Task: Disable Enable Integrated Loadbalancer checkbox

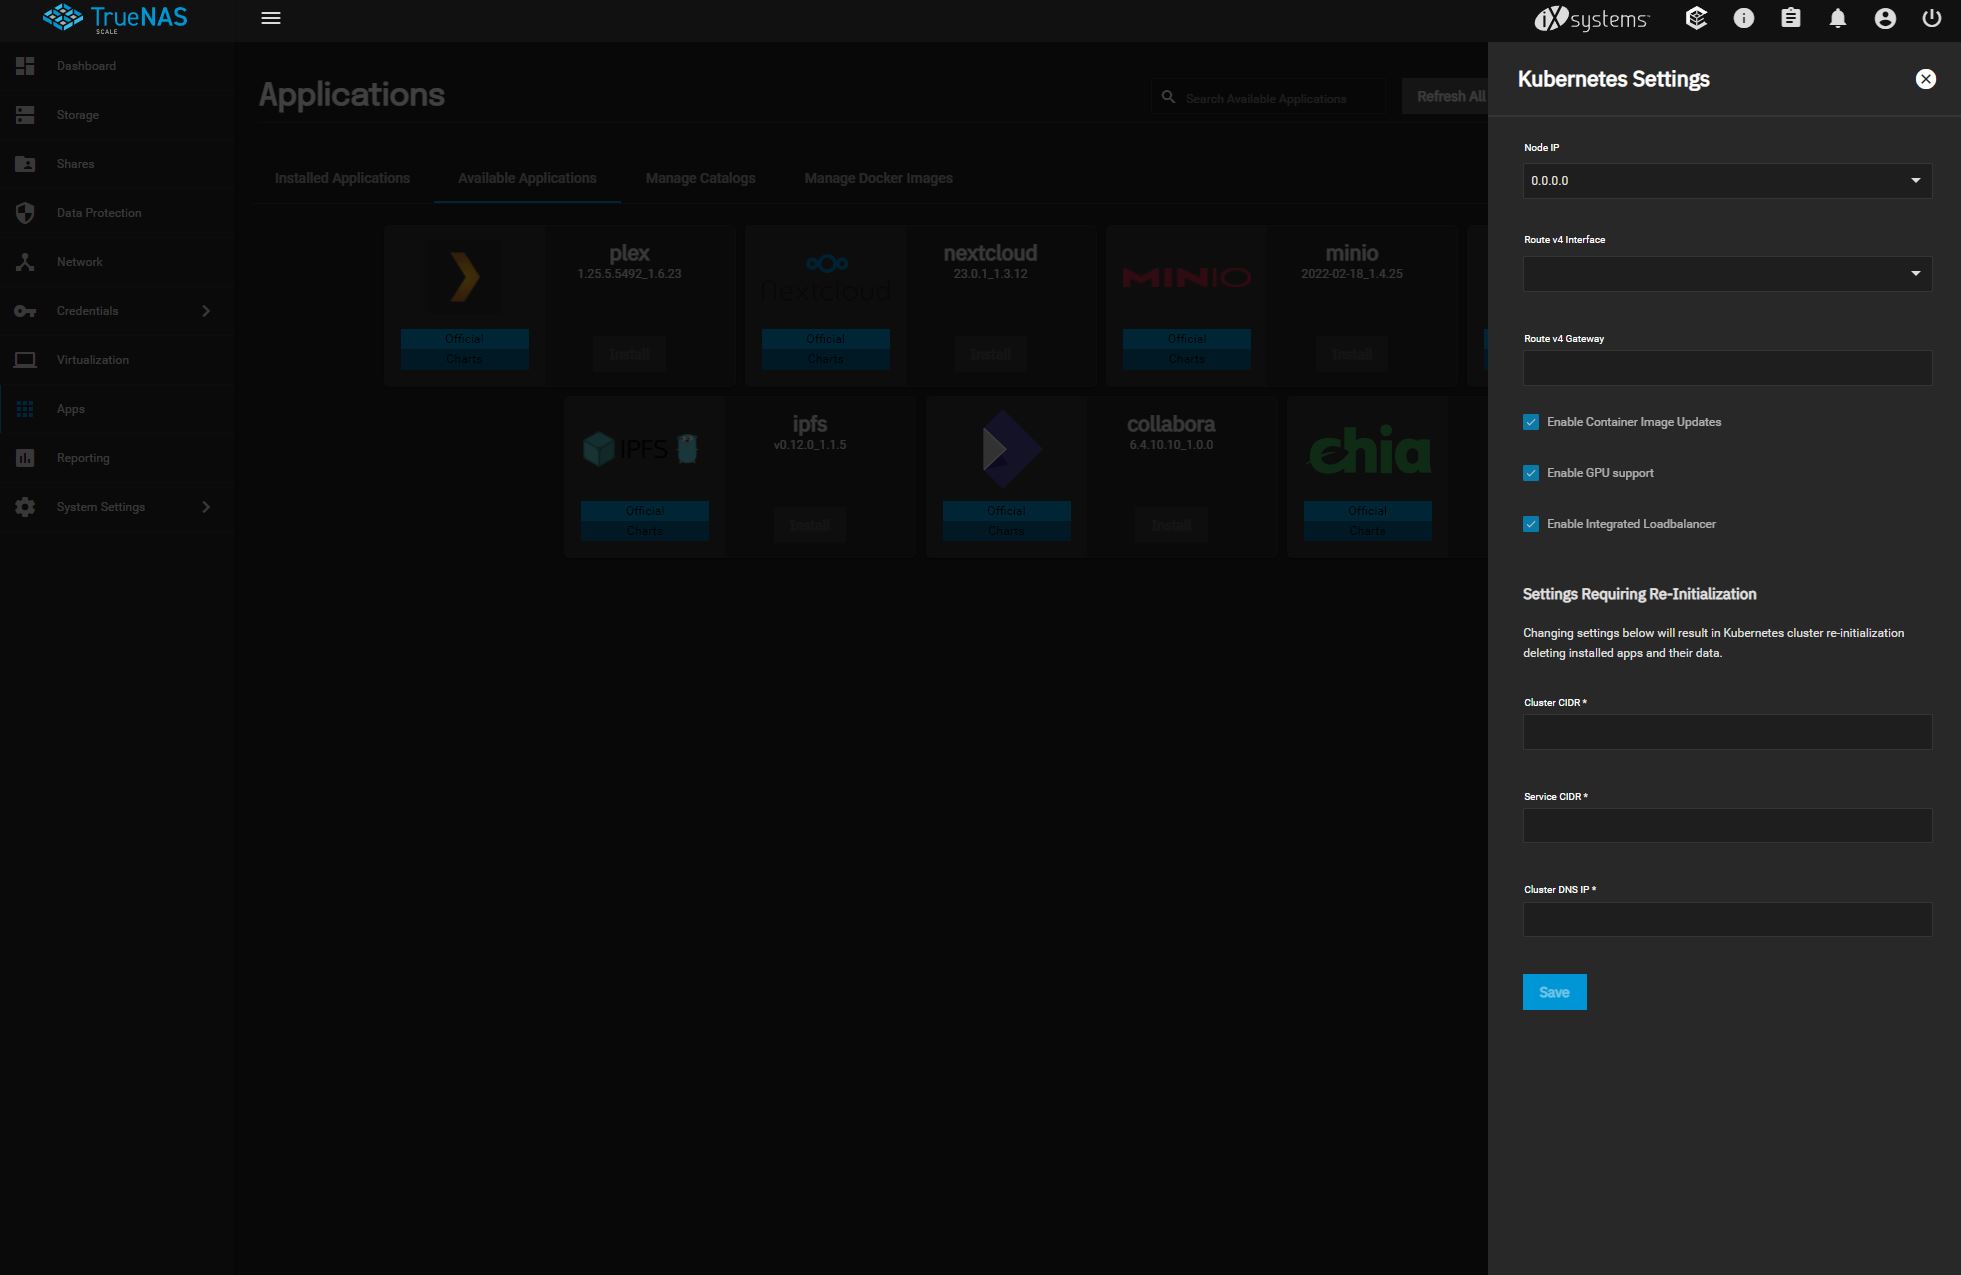Action: point(1531,524)
